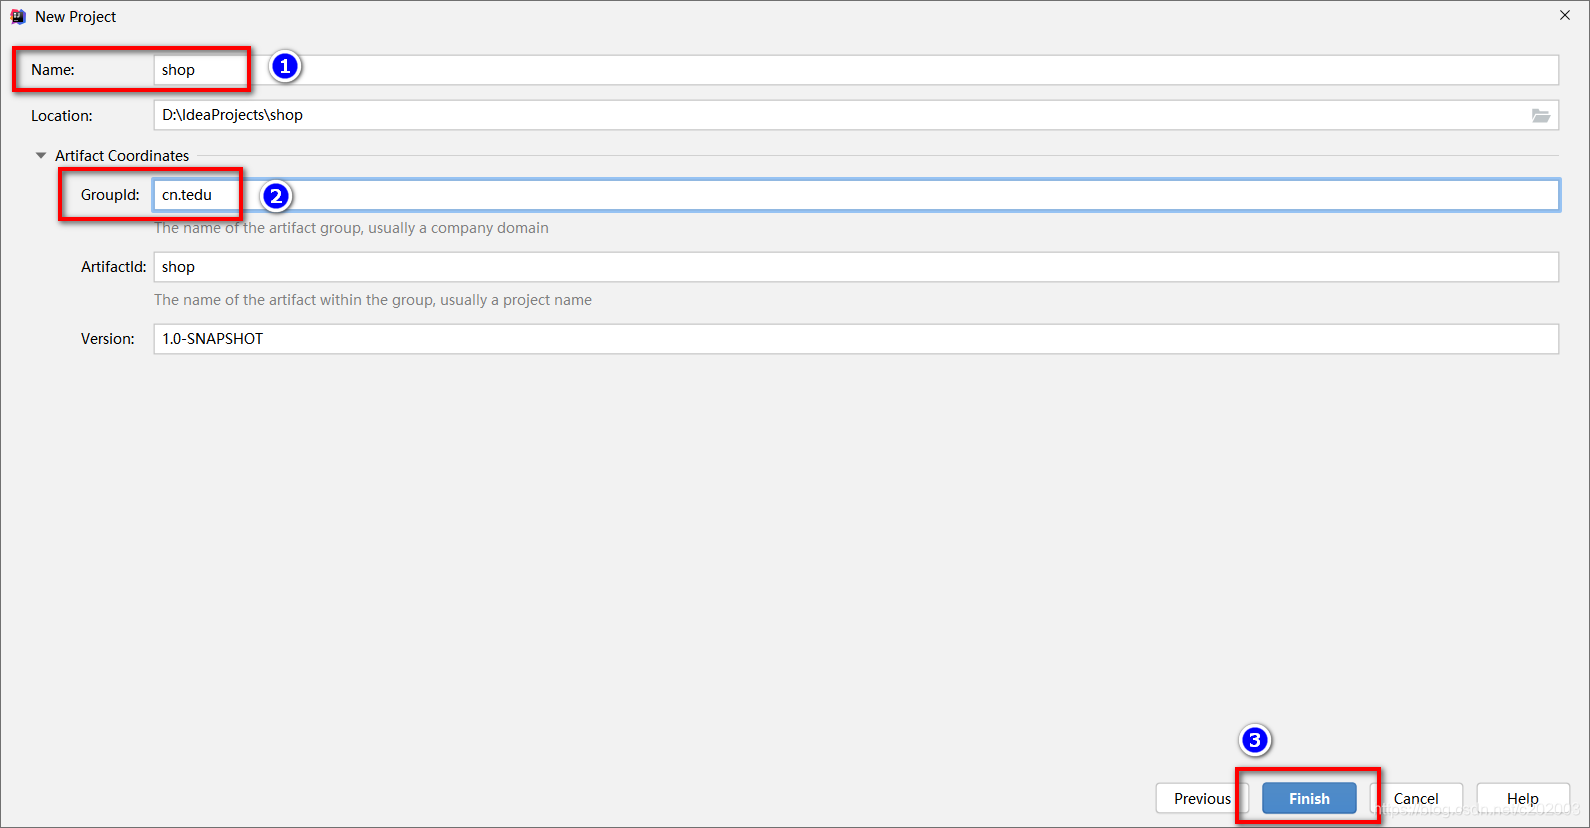Click the IntelliJ IDEA icon in title bar
Viewport: 1590px width, 828px height.
(x=18, y=16)
